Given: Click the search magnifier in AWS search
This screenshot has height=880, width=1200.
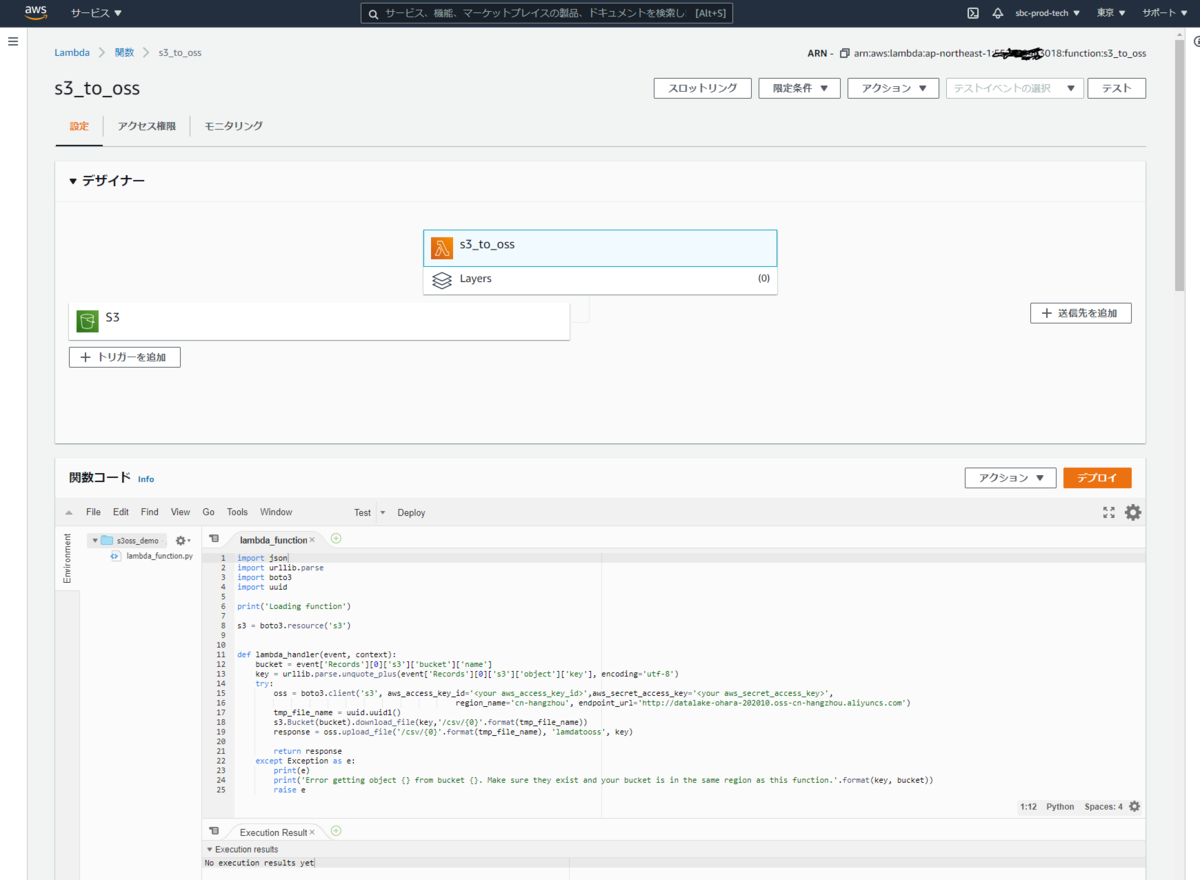Looking at the screenshot, I should [374, 14].
